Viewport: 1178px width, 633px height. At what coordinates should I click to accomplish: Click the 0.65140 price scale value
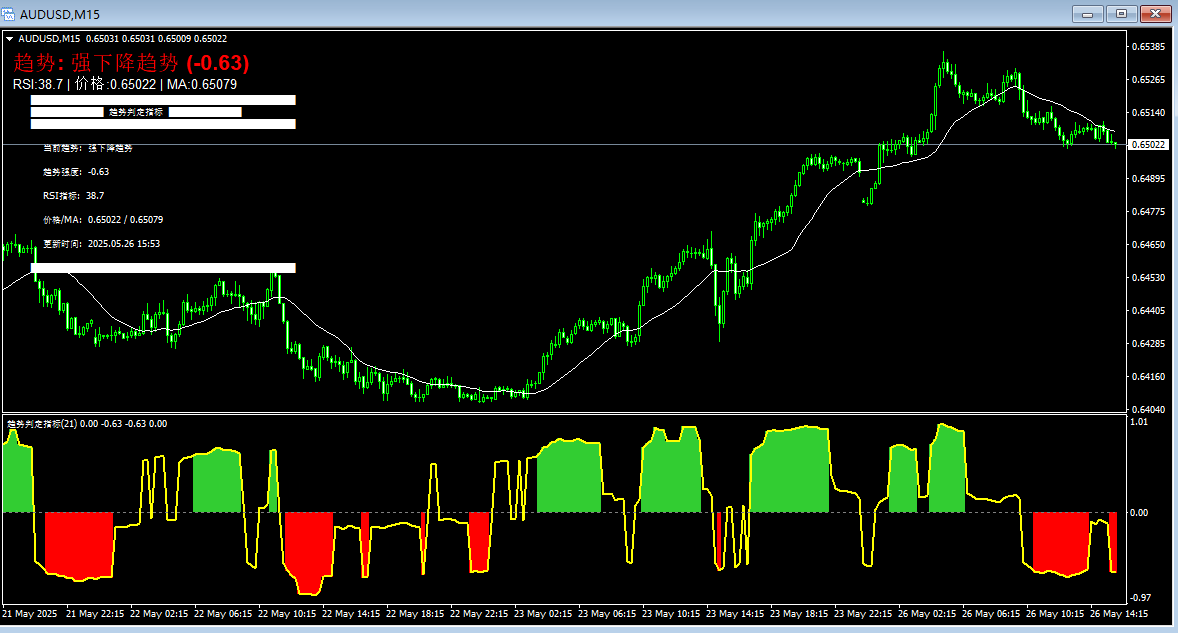(1148, 113)
